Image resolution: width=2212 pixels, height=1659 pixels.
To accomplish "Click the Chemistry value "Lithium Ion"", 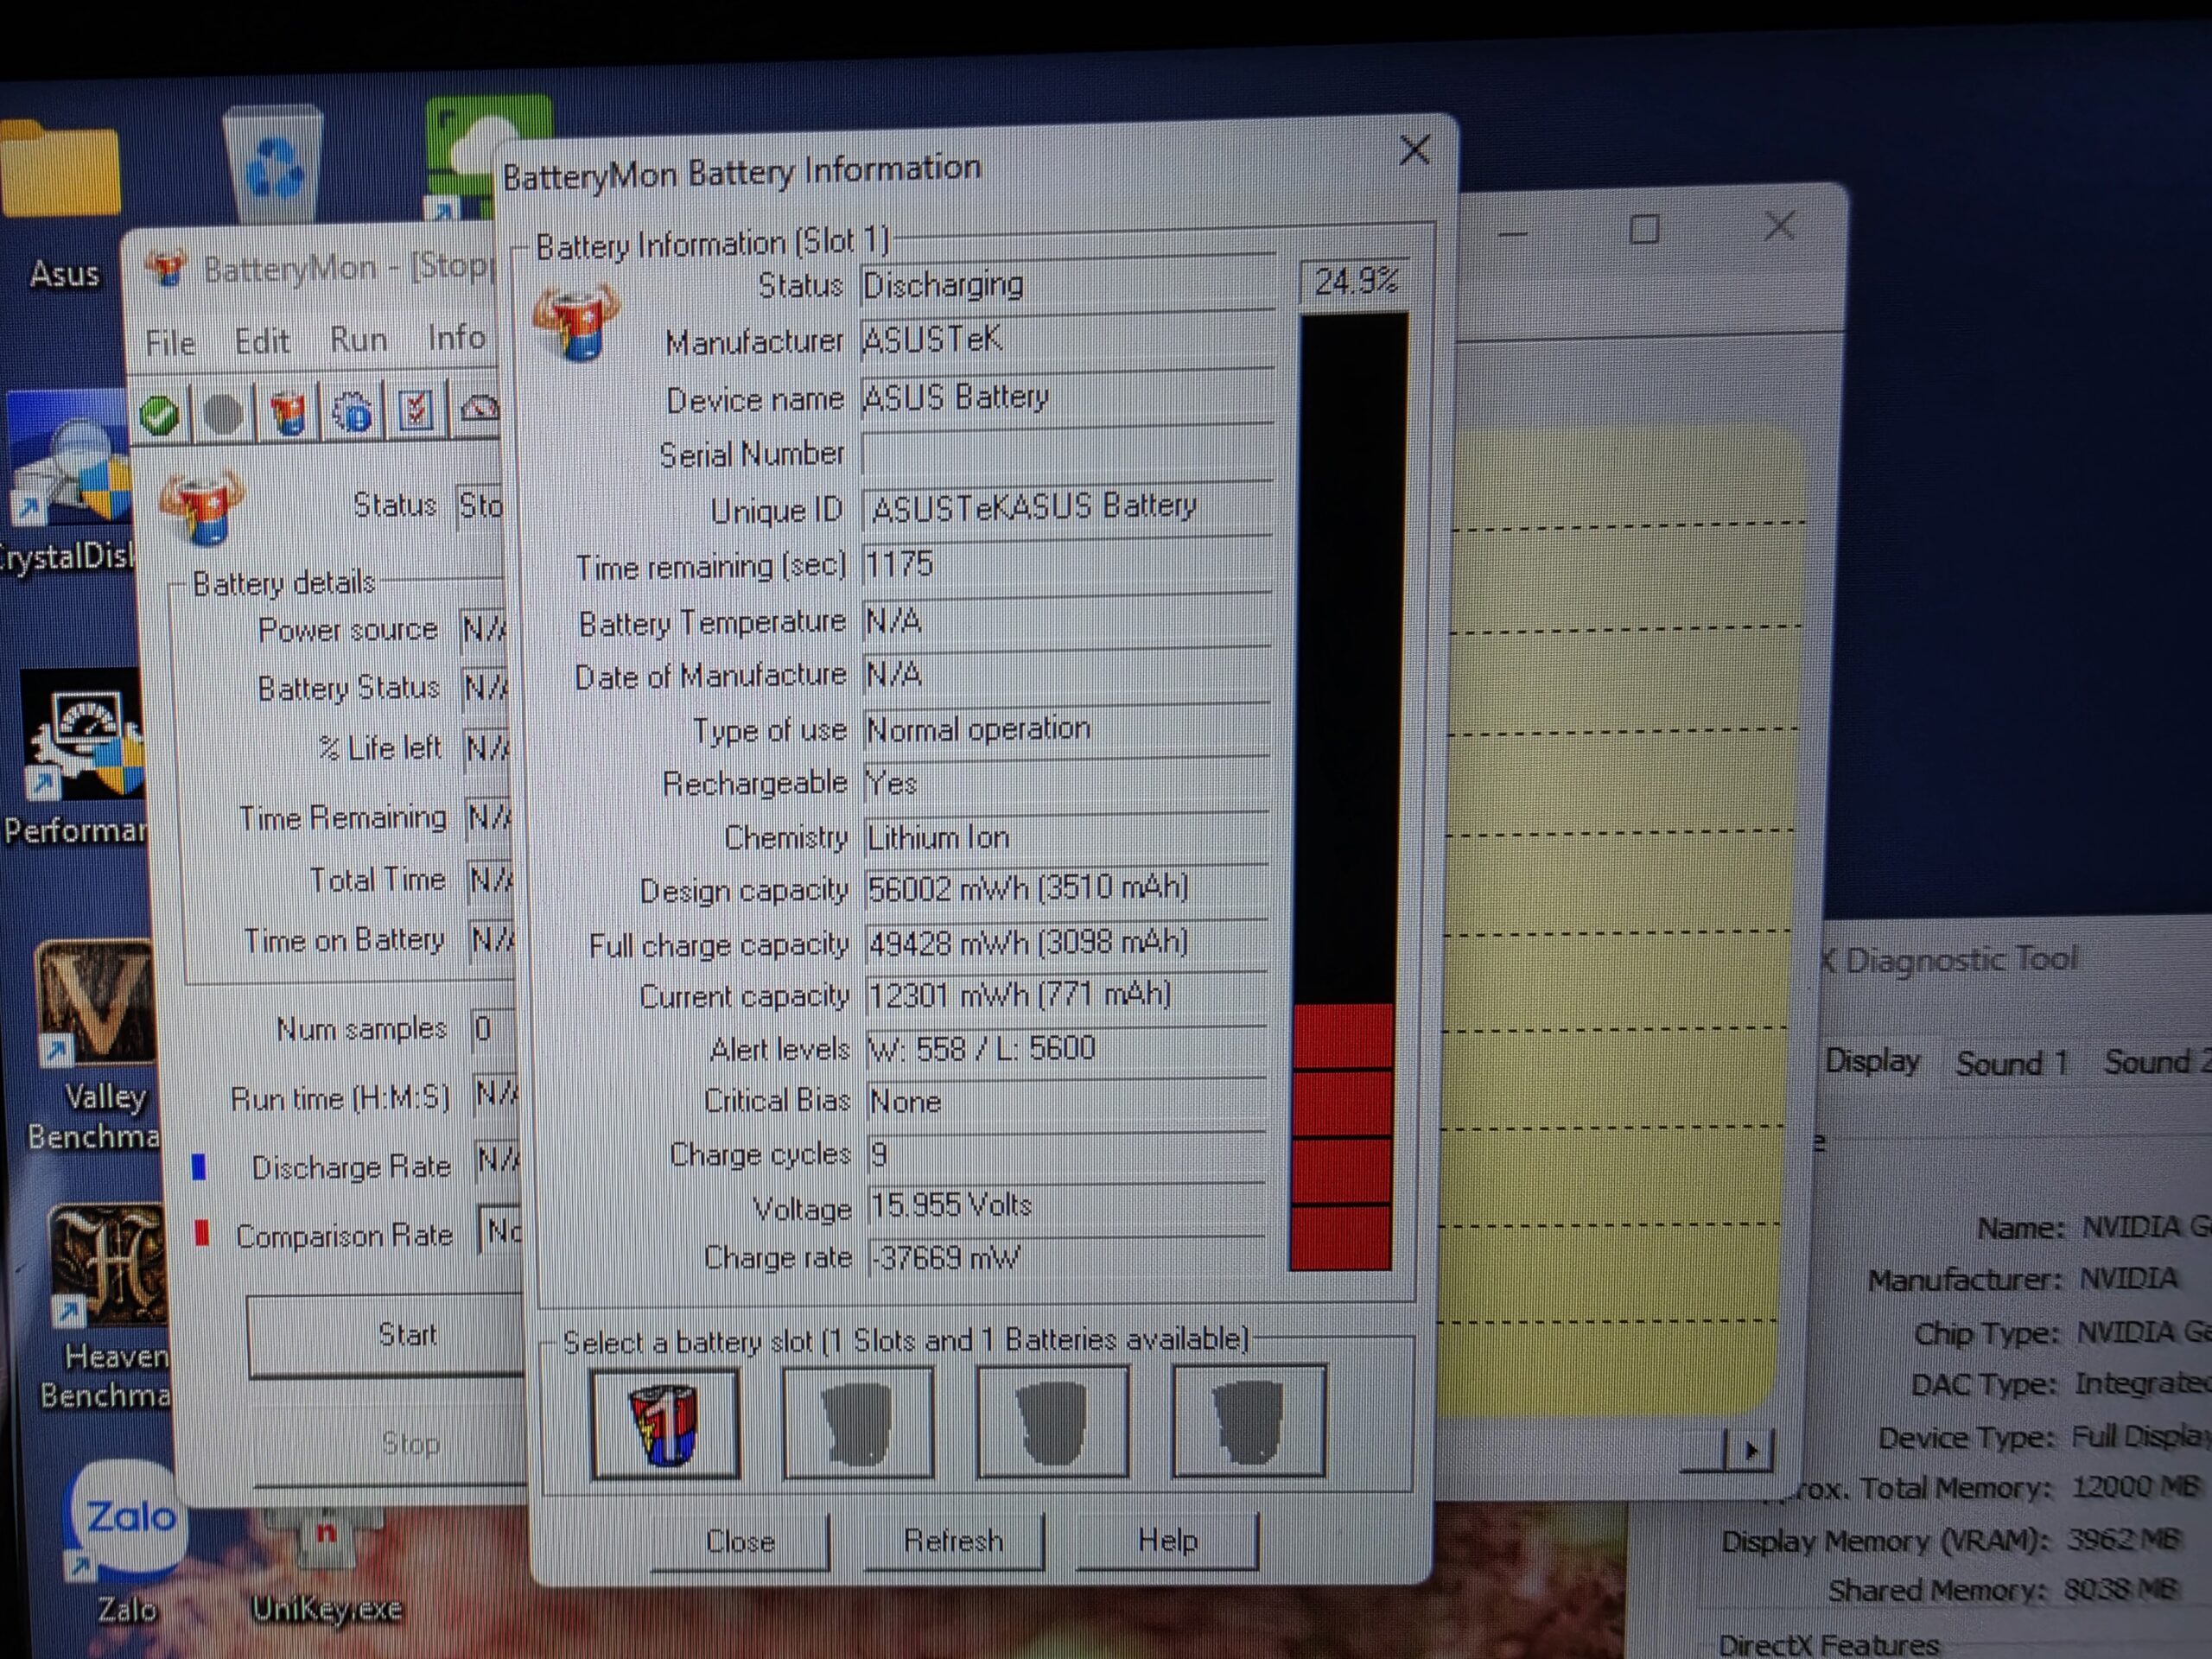I will click(x=938, y=836).
